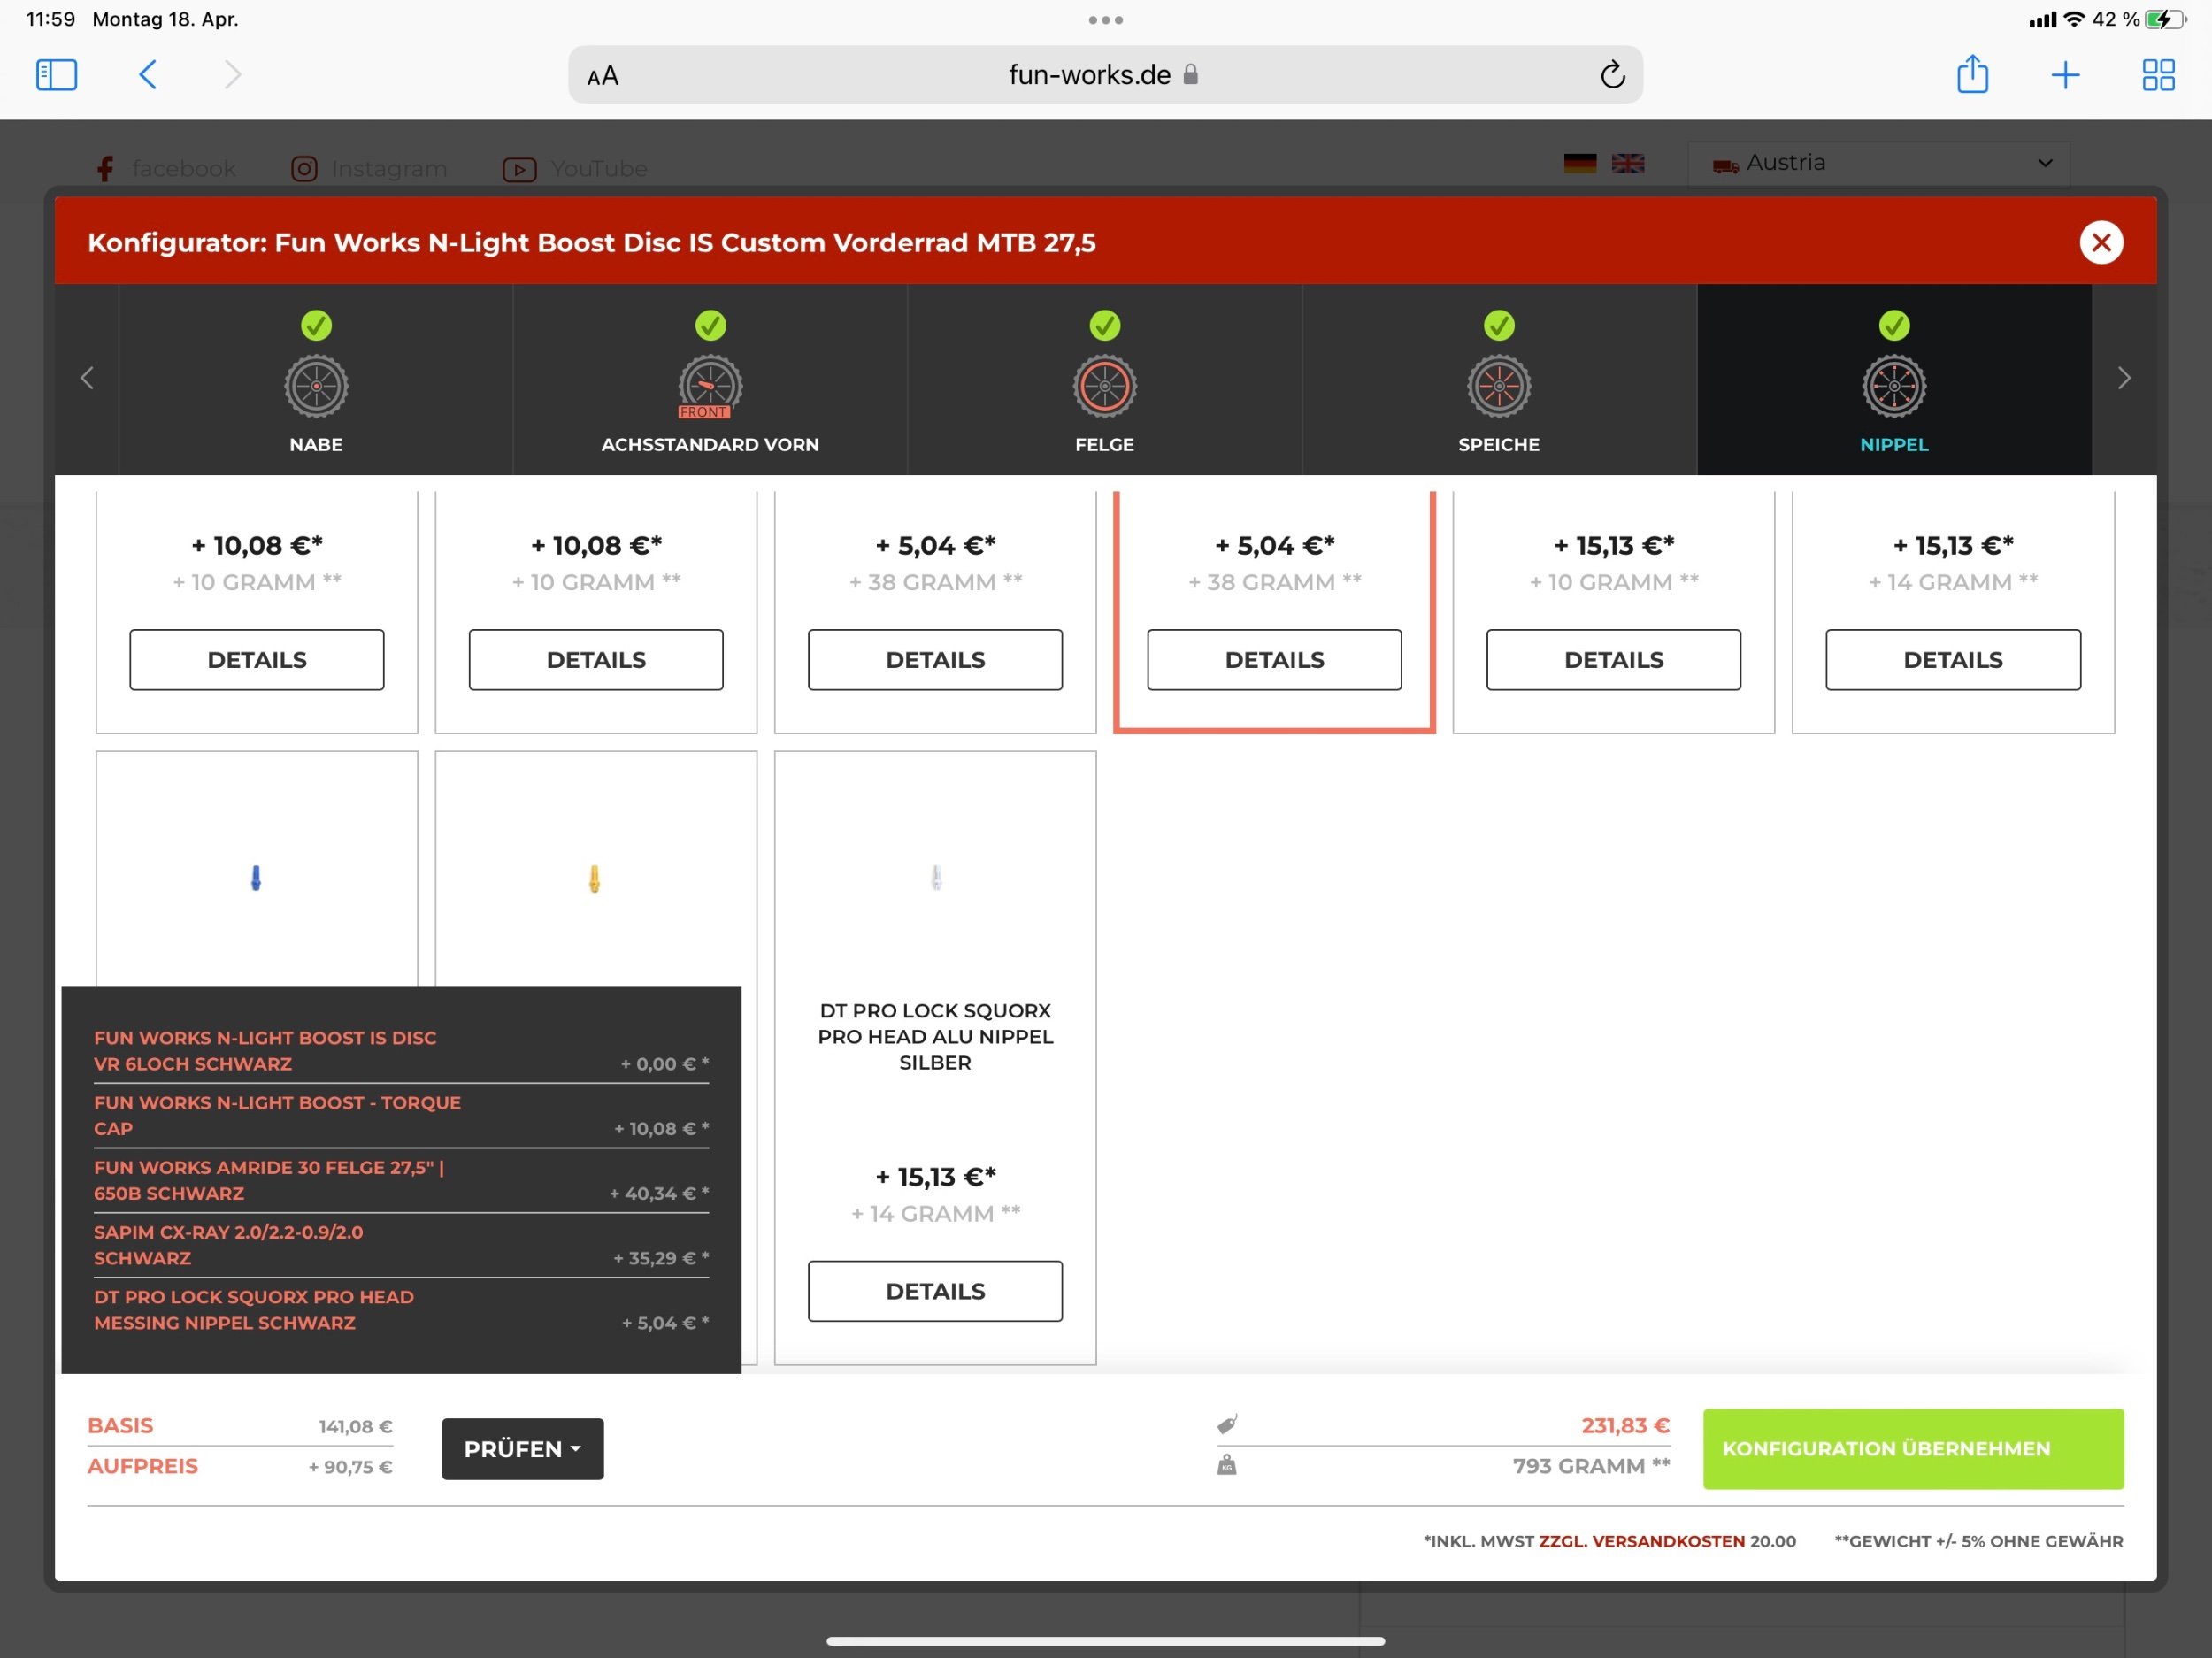Close the Konfigurator dialog
Image resolution: width=2212 pixels, height=1658 pixels.
[x=2101, y=242]
